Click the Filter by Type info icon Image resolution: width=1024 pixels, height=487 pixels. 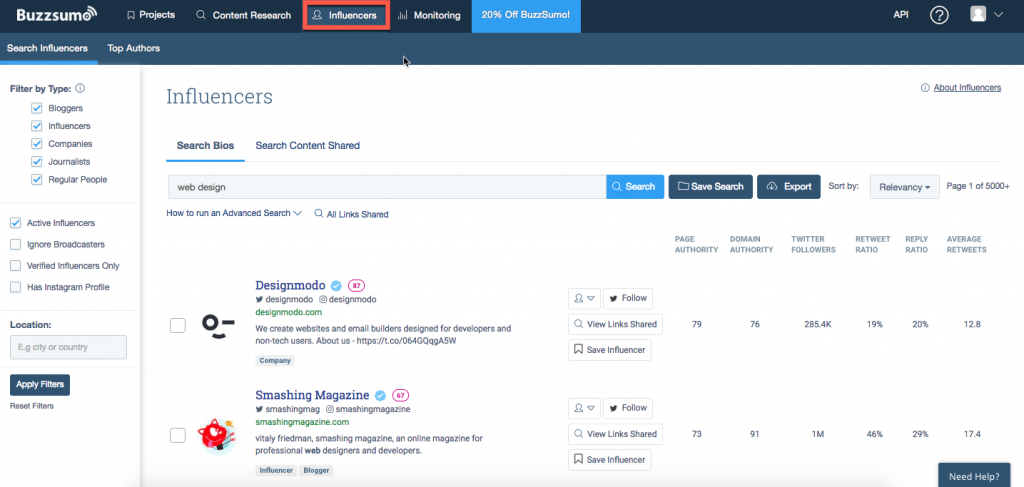[80, 89]
